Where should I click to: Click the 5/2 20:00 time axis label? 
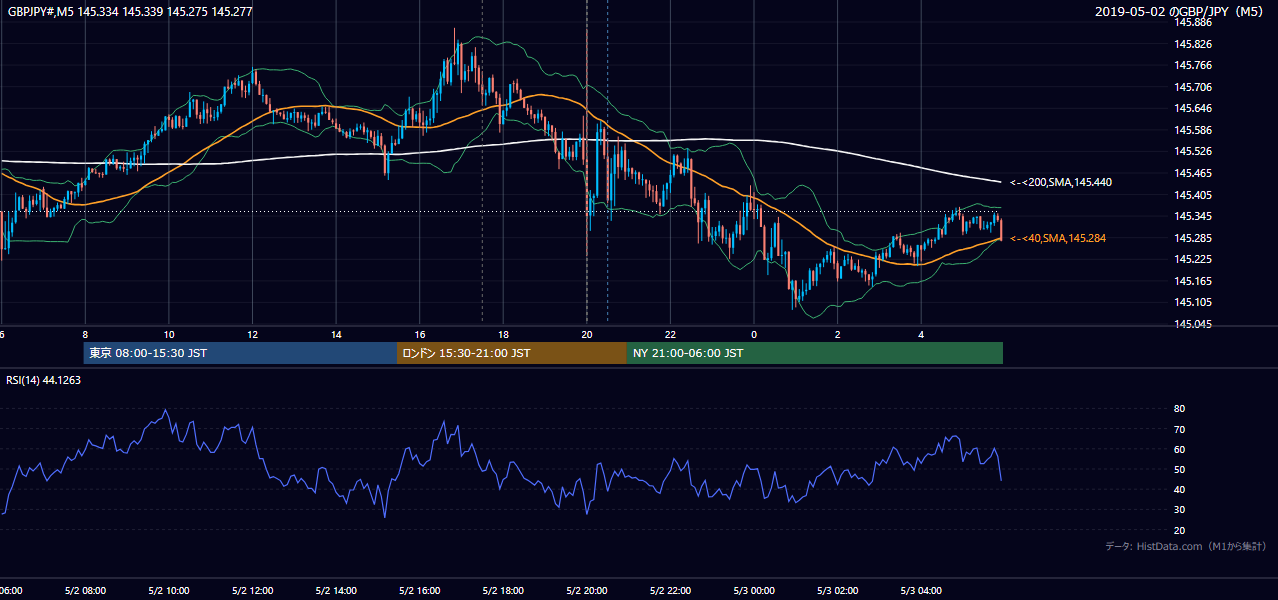tap(587, 591)
